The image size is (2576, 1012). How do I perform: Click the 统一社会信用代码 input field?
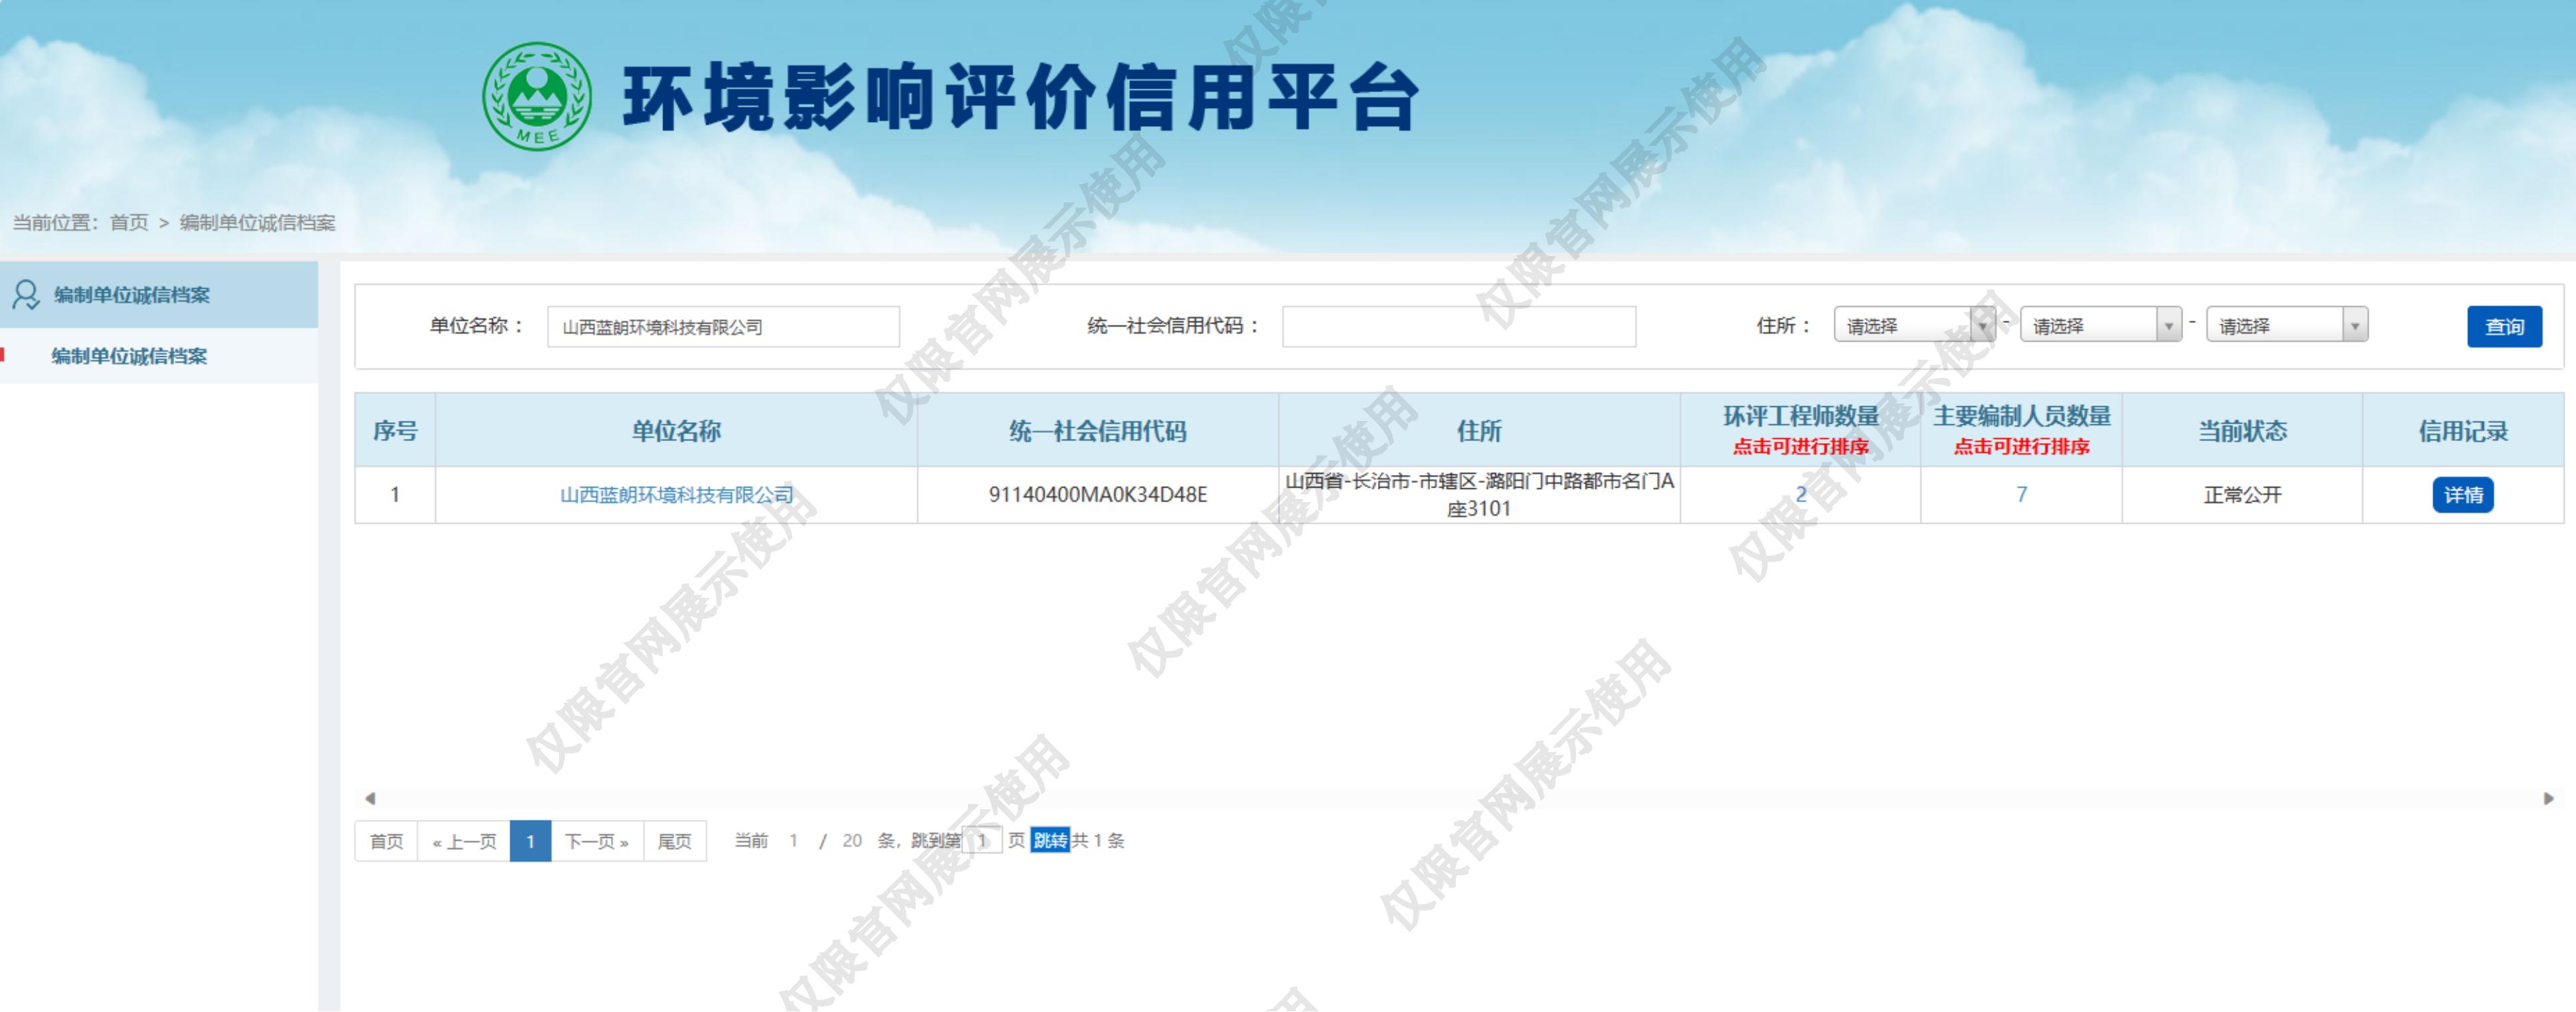(x=1458, y=327)
